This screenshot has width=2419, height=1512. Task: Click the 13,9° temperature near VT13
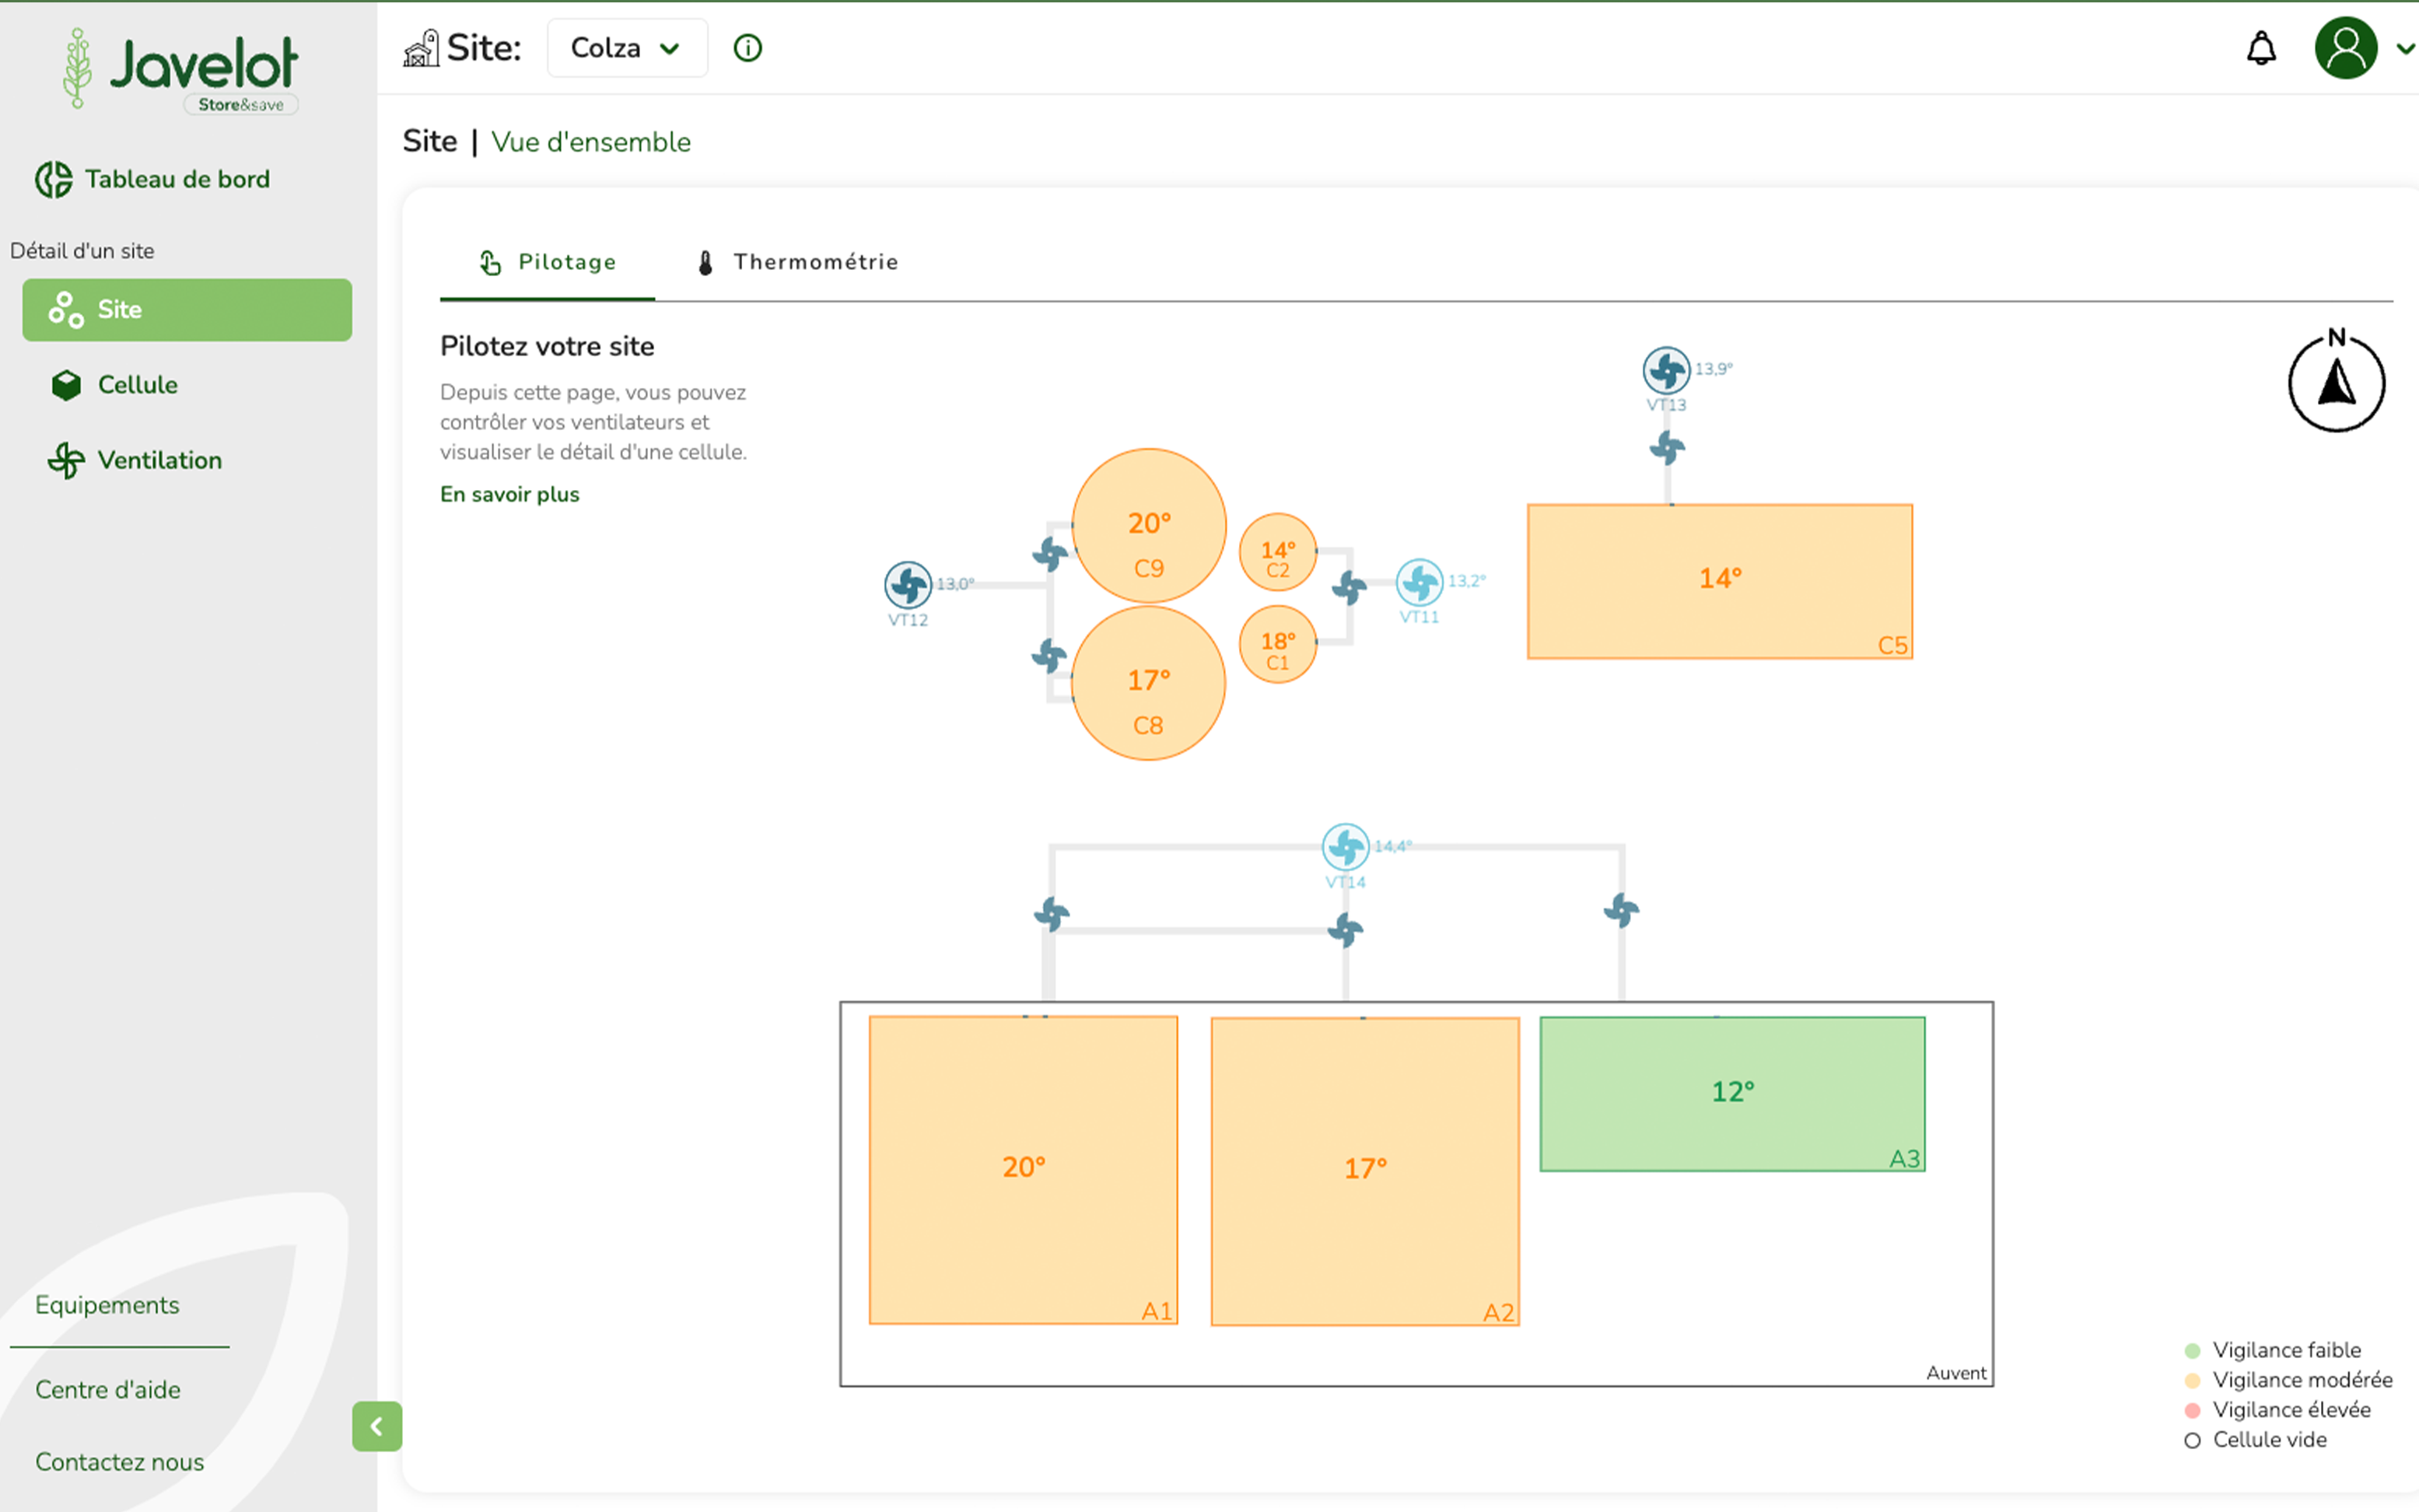(1713, 369)
